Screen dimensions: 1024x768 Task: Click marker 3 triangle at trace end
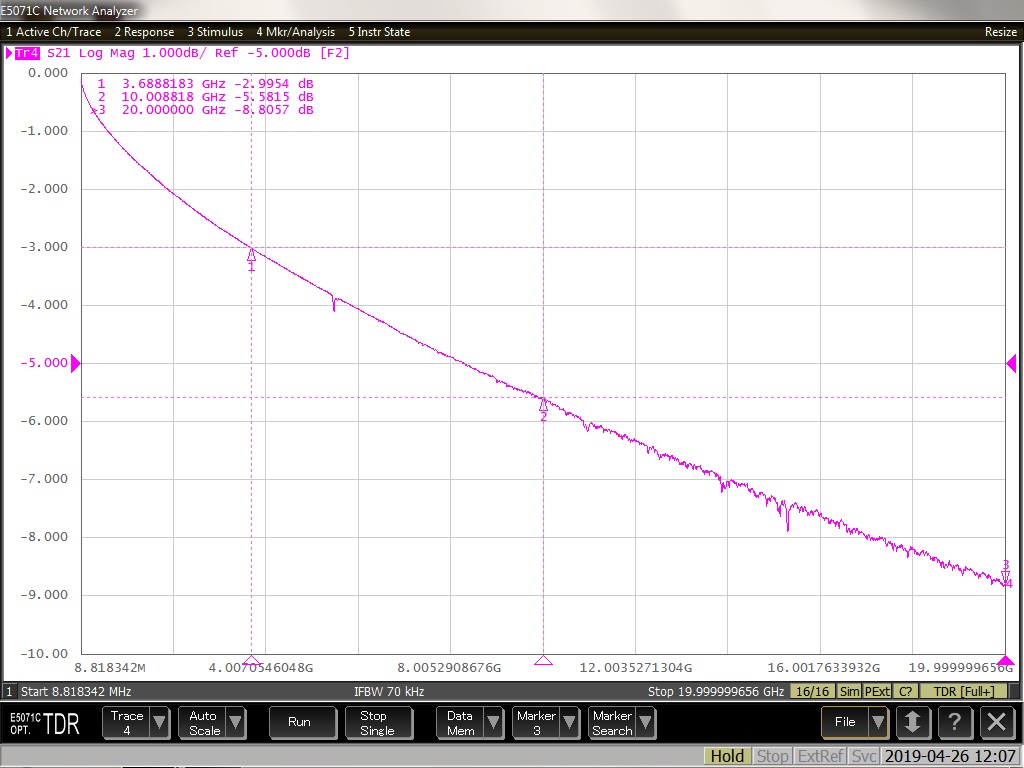(1005, 574)
